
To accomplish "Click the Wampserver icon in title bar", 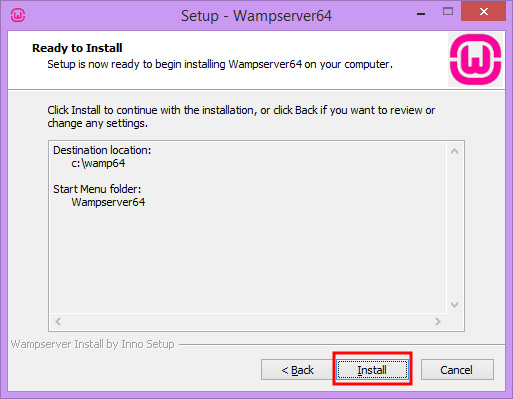I will [x=18, y=15].
